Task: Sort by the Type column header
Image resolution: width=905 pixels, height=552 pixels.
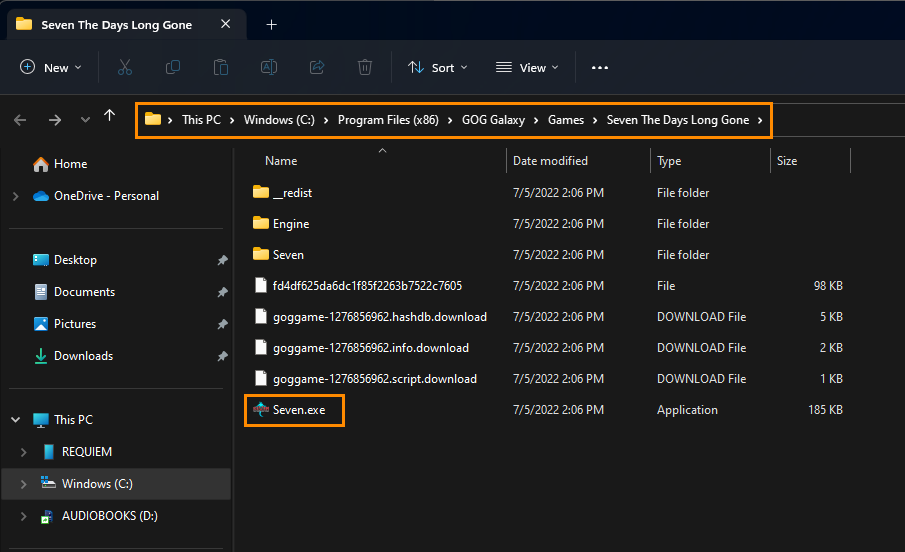Action: click(669, 161)
